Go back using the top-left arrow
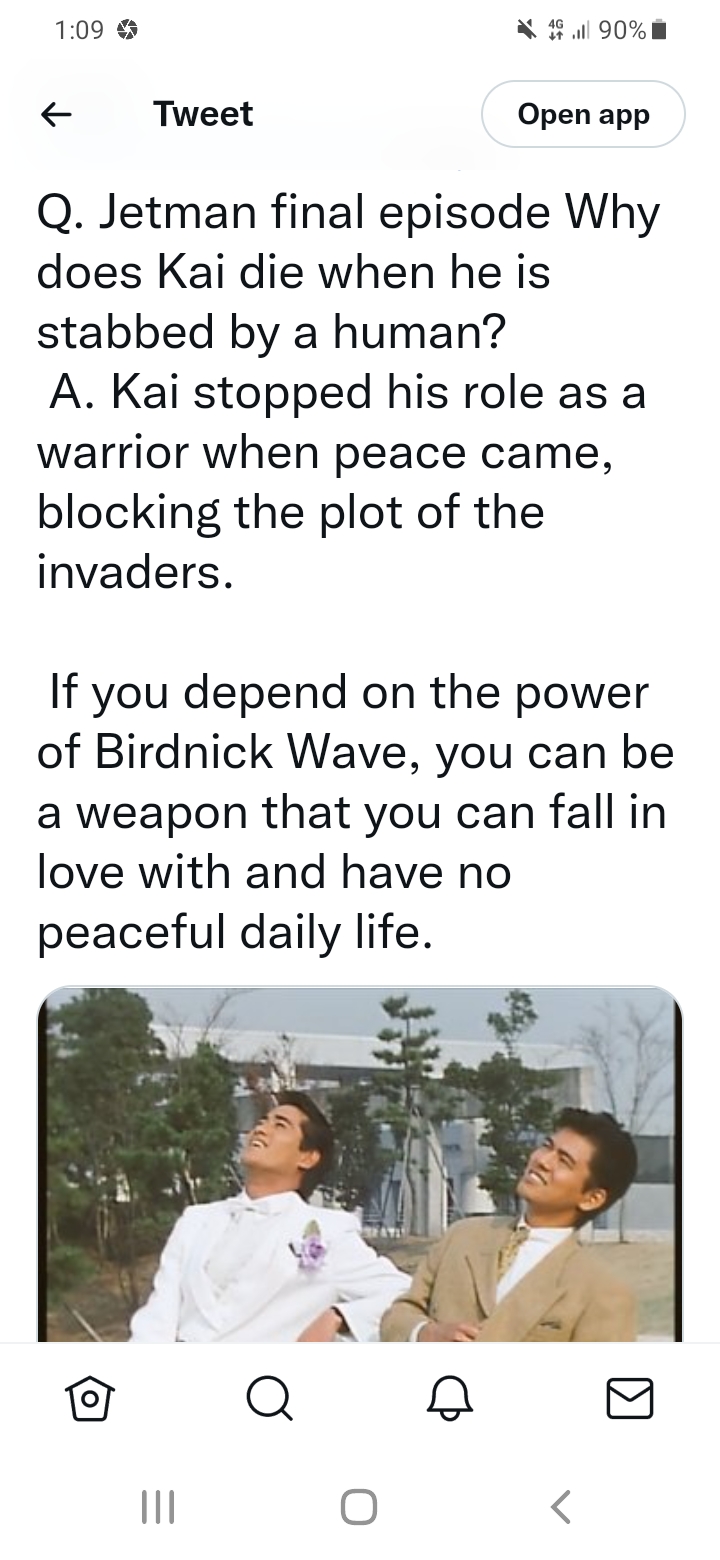The width and height of the screenshot is (720, 1560). point(56,115)
